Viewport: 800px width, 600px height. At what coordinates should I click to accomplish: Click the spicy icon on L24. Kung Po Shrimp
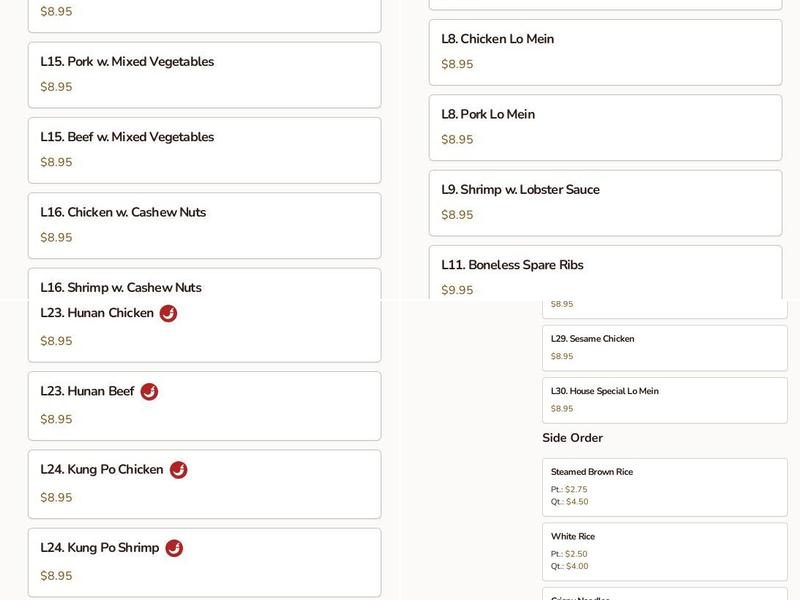coord(173,548)
